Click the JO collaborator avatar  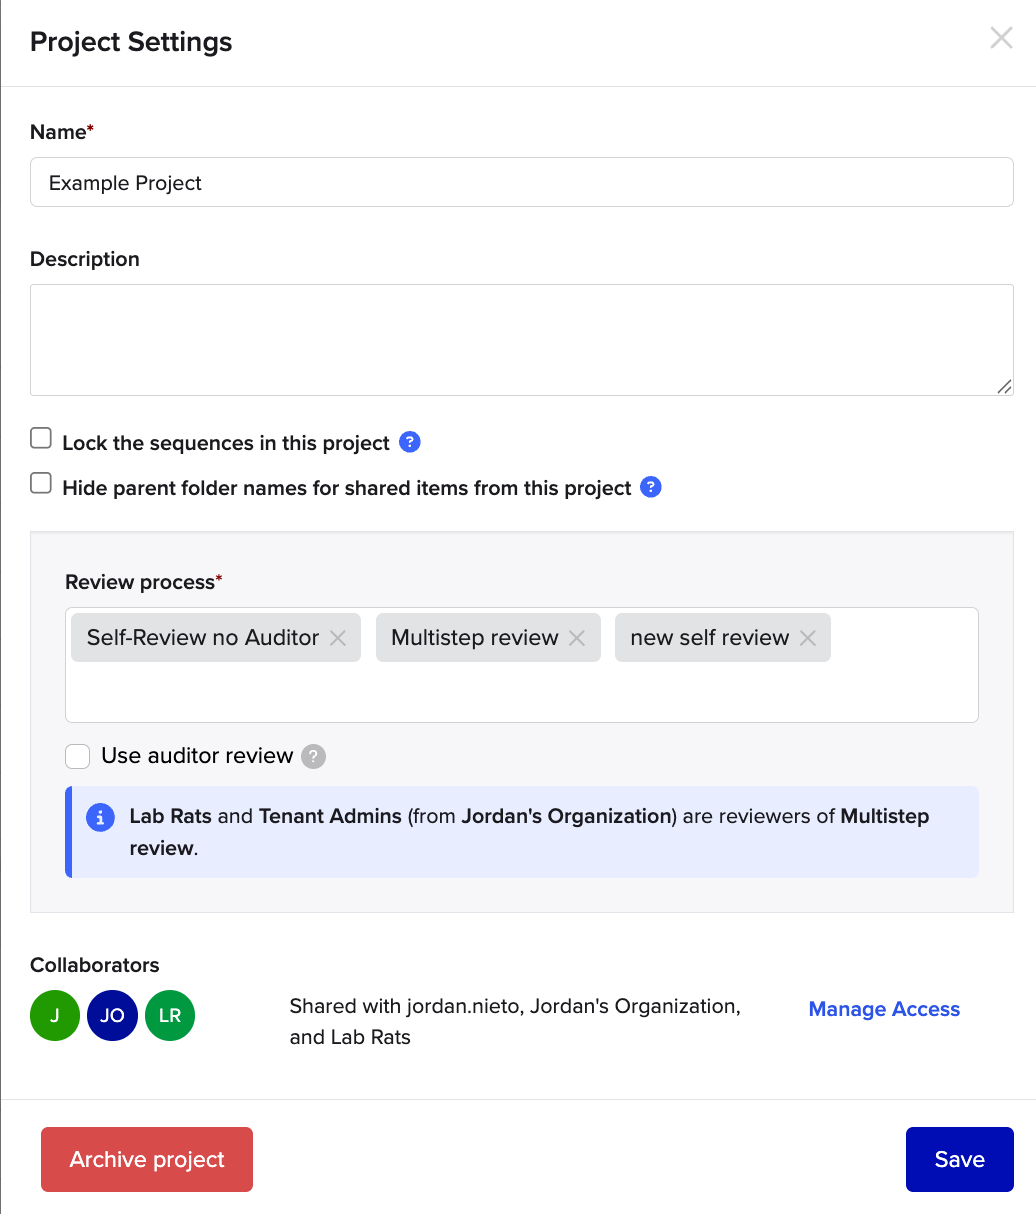point(112,1016)
